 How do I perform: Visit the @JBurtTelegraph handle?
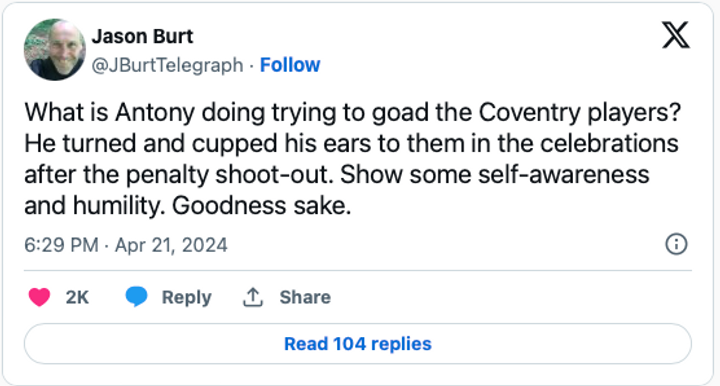[x=167, y=65]
